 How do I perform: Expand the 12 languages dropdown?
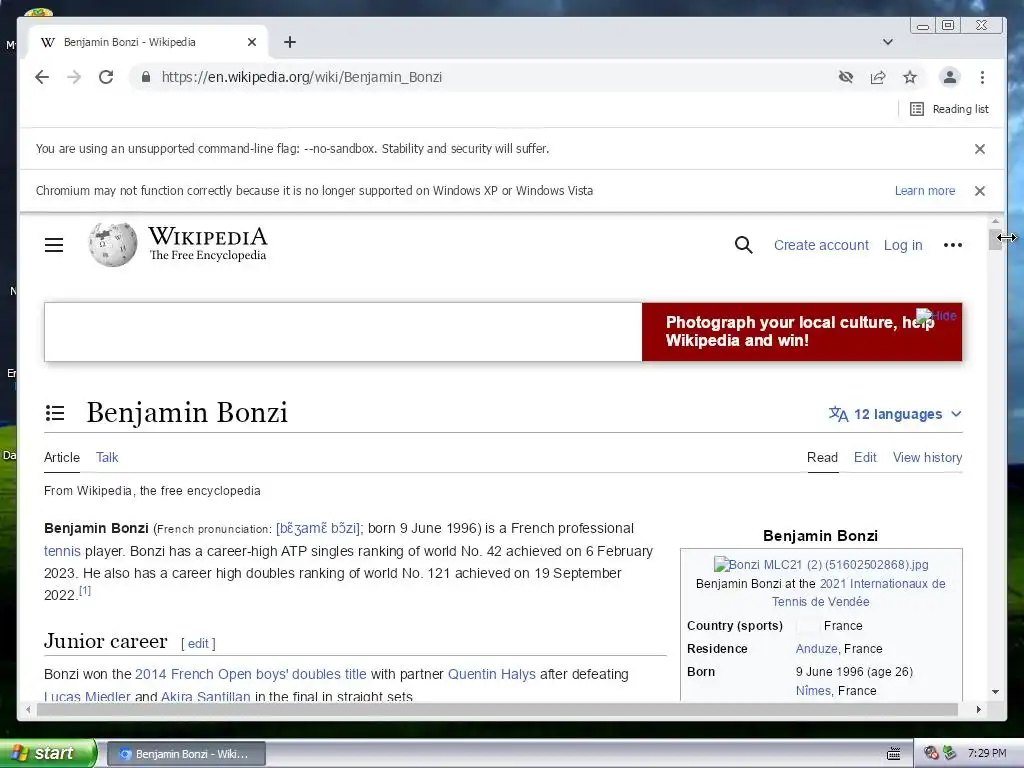click(895, 414)
